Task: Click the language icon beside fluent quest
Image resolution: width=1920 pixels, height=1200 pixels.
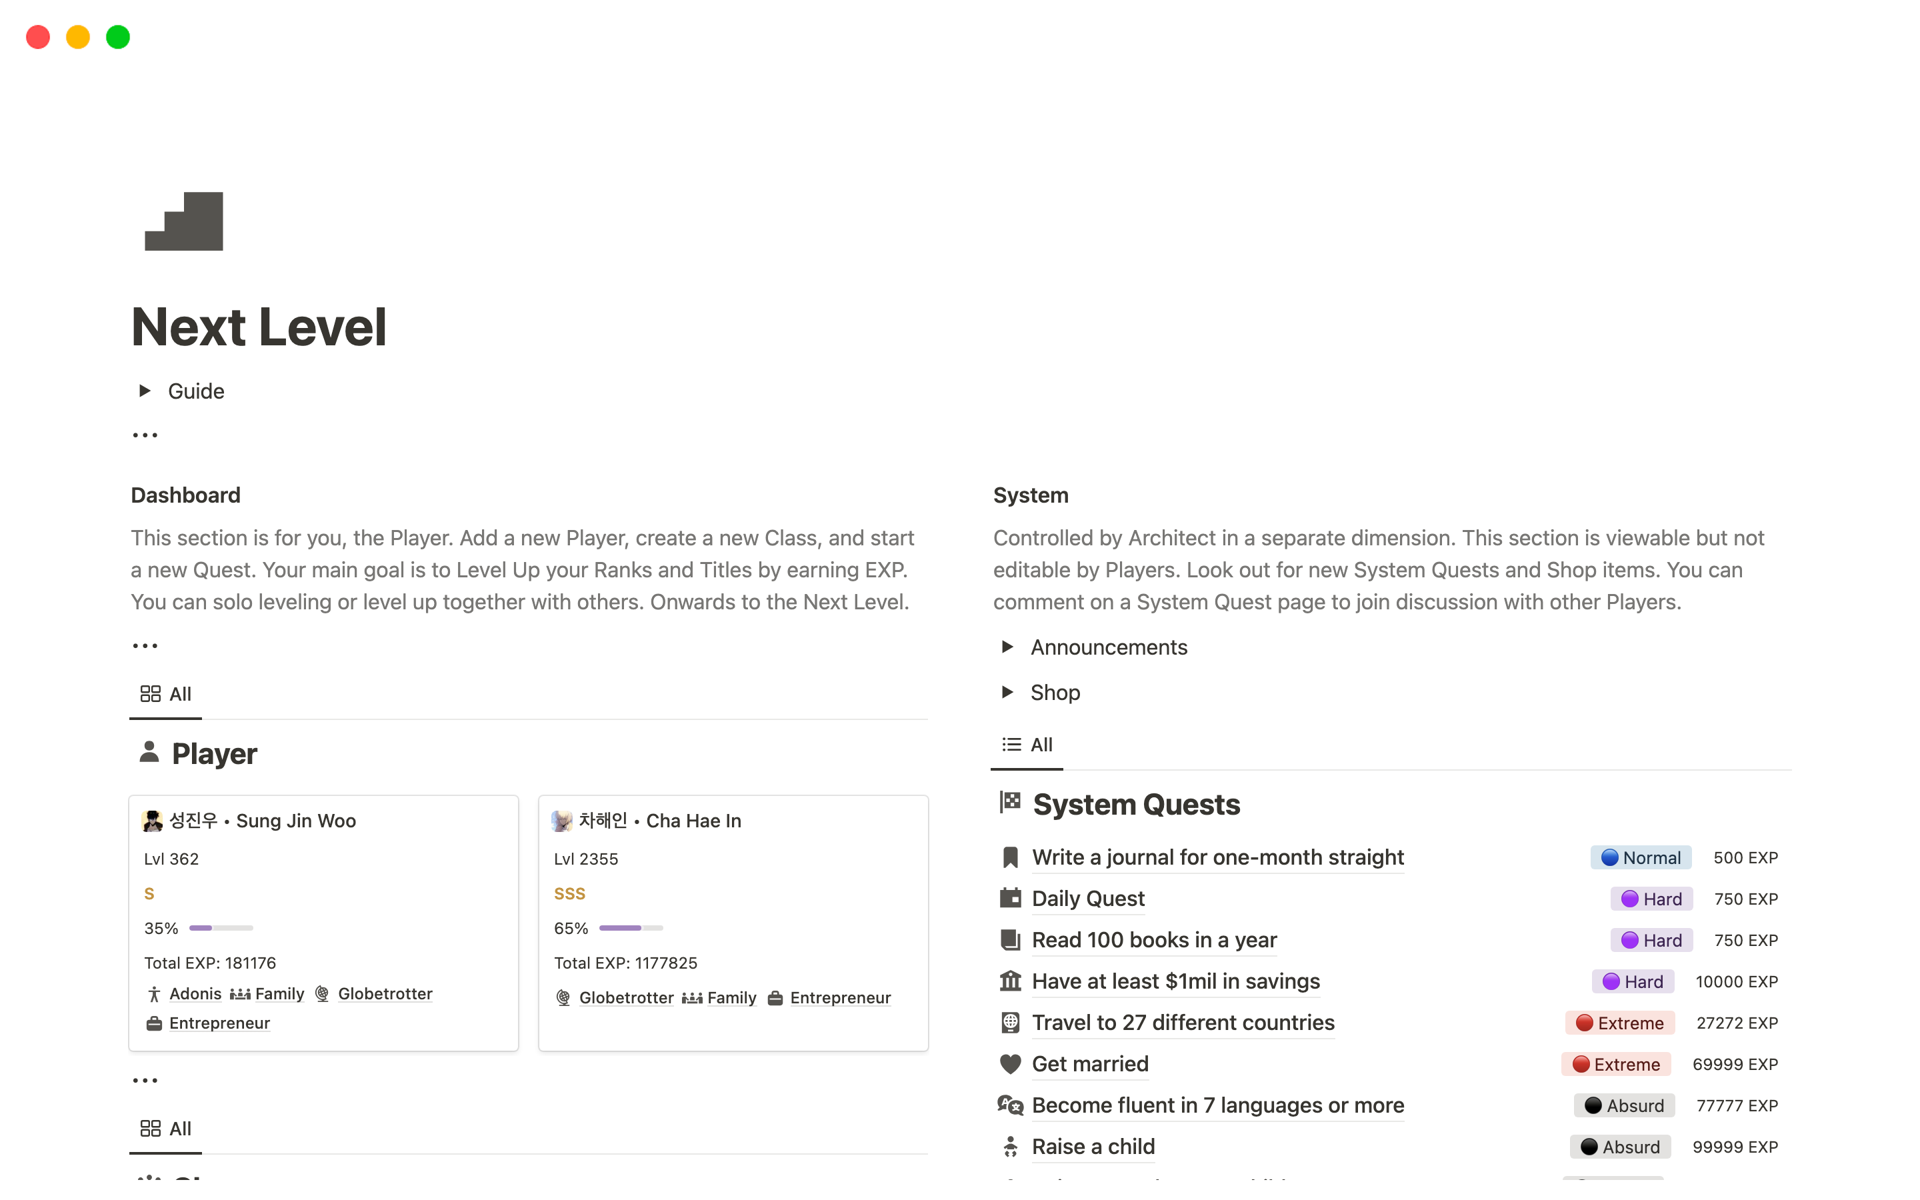Action: (x=1010, y=1105)
